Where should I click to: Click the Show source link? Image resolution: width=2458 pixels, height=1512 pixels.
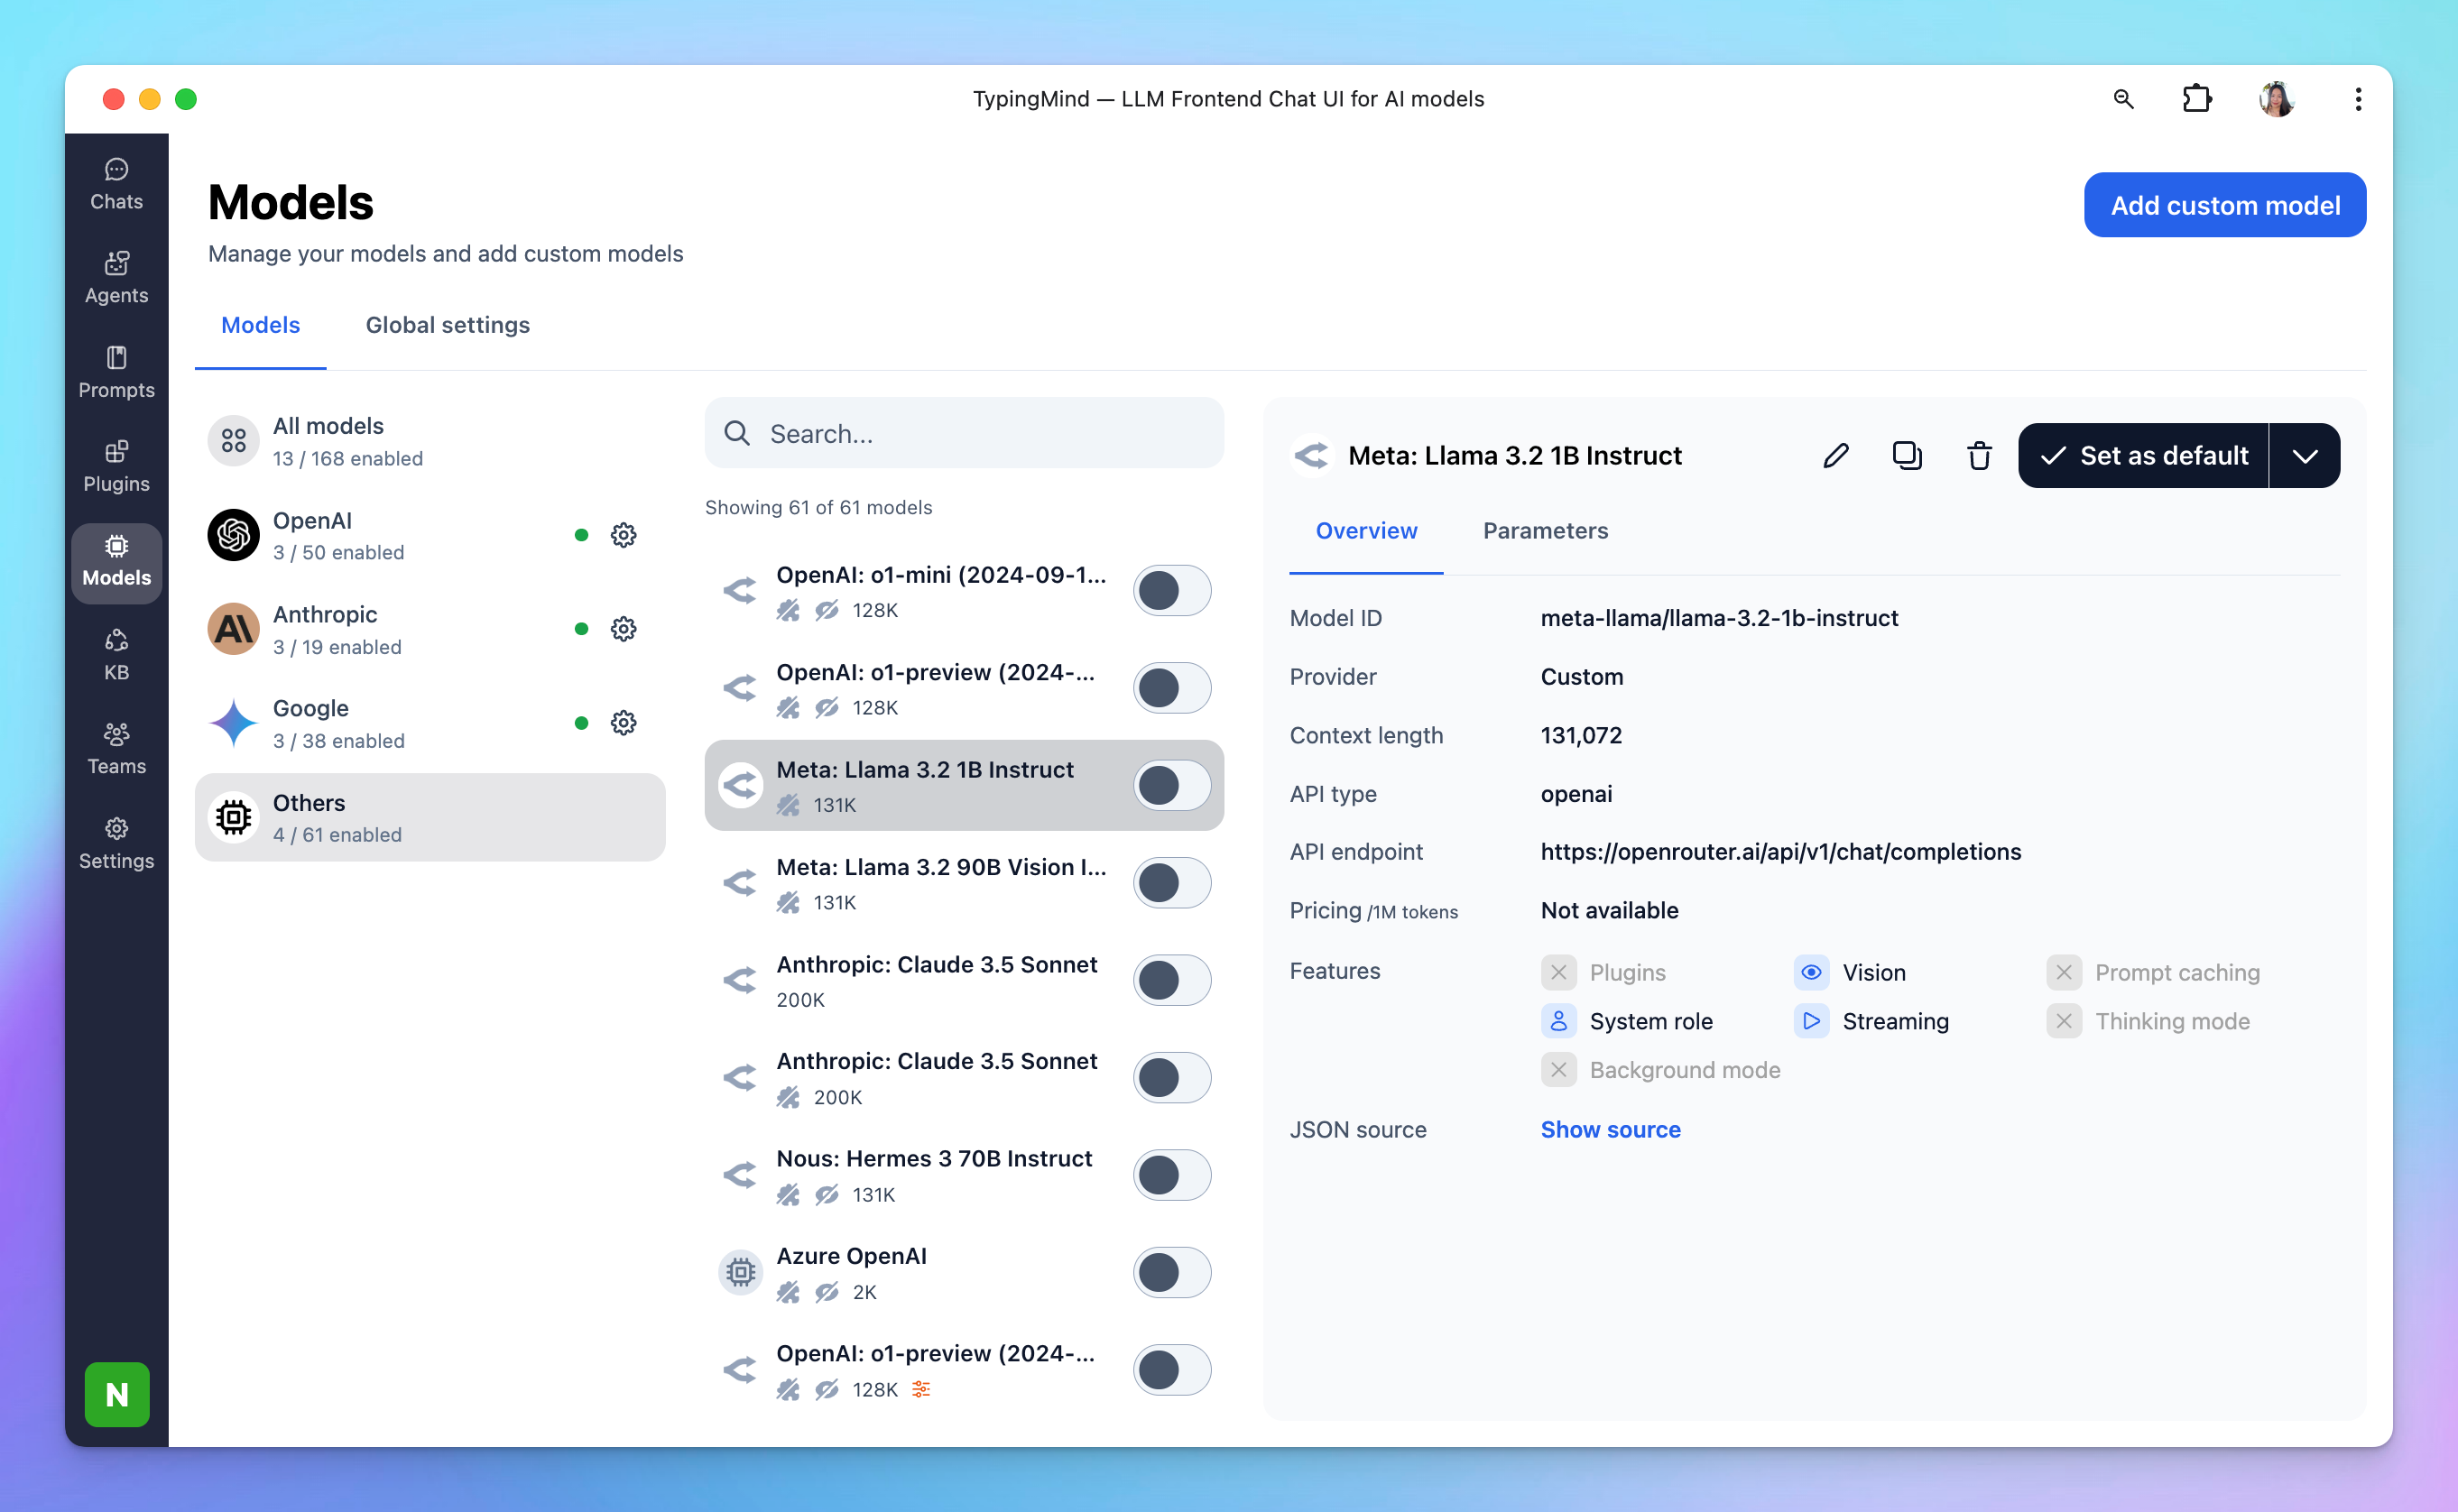(1610, 1129)
